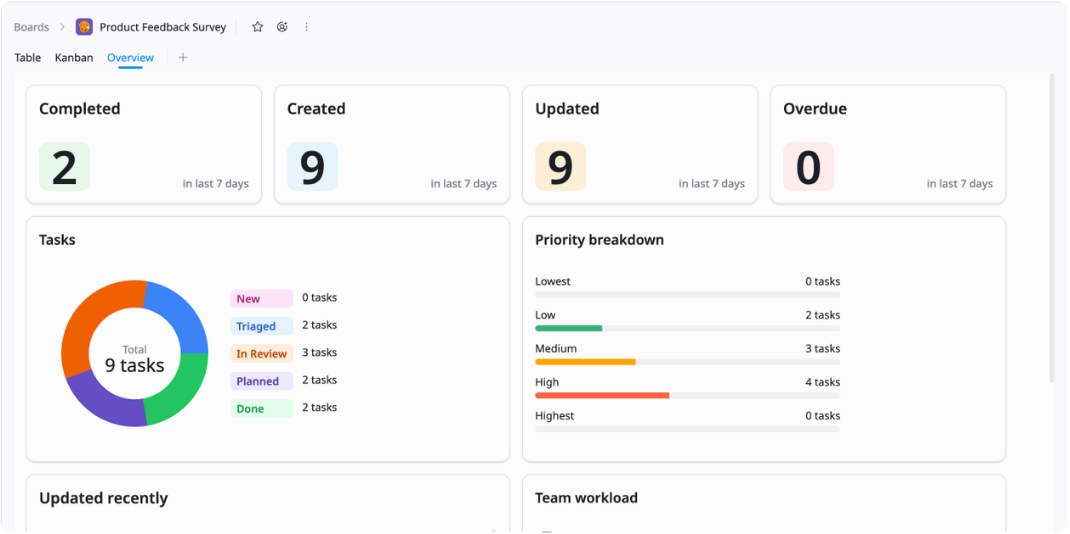The height and width of the screenshot is (534, 1070).
Task: Click the vertical scrollbar on right
Action: coord(1054,228)
